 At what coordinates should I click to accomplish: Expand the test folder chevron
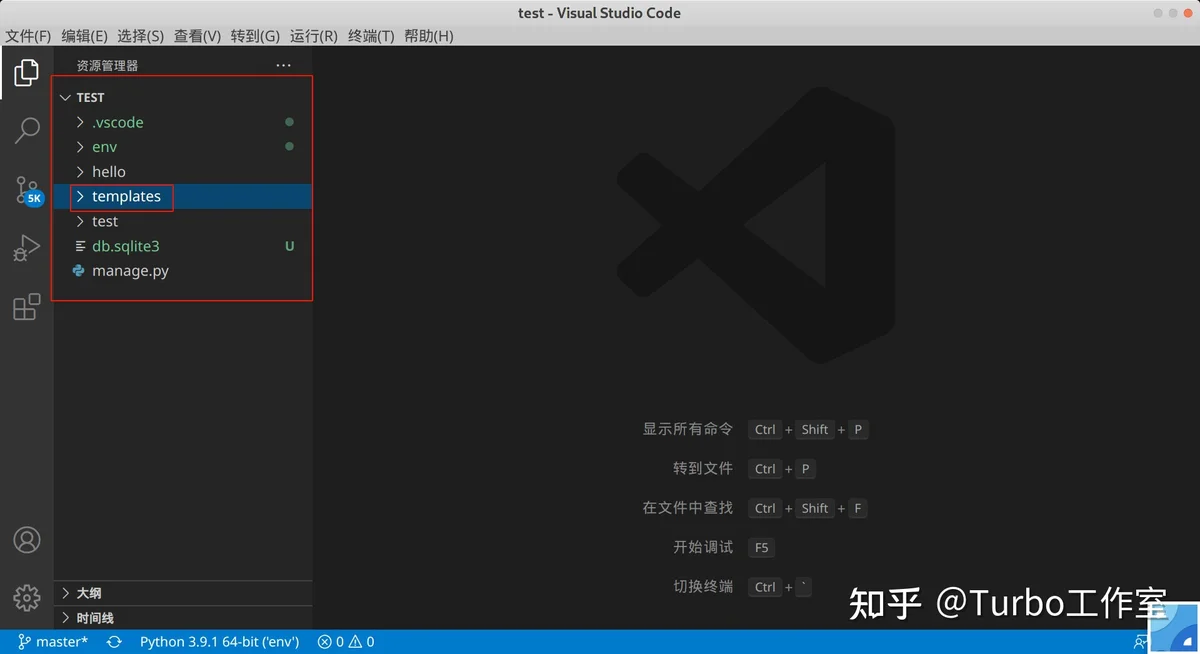tap(80, 222)
